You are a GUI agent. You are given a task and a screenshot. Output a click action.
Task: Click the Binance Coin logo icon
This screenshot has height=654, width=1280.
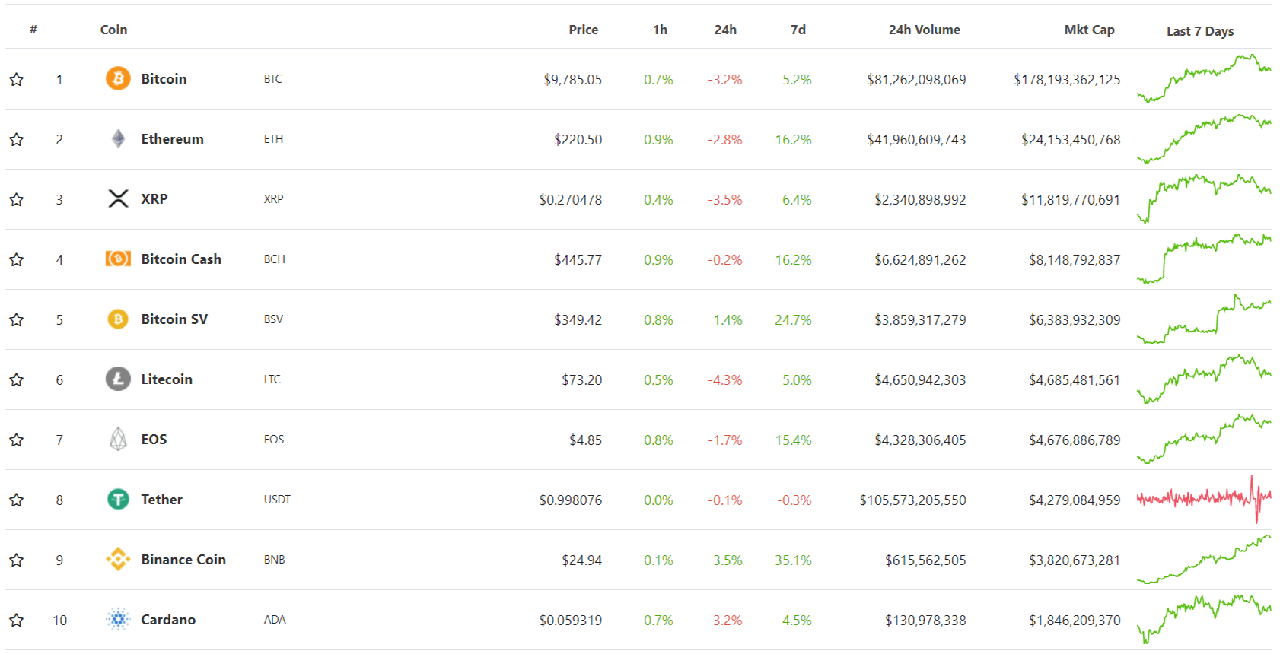coord(118,559)
